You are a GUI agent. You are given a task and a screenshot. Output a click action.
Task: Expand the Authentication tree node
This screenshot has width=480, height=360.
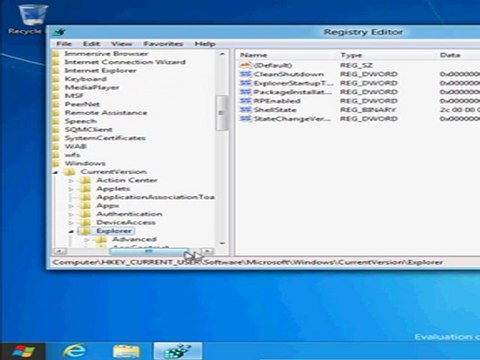coord(71,214)
